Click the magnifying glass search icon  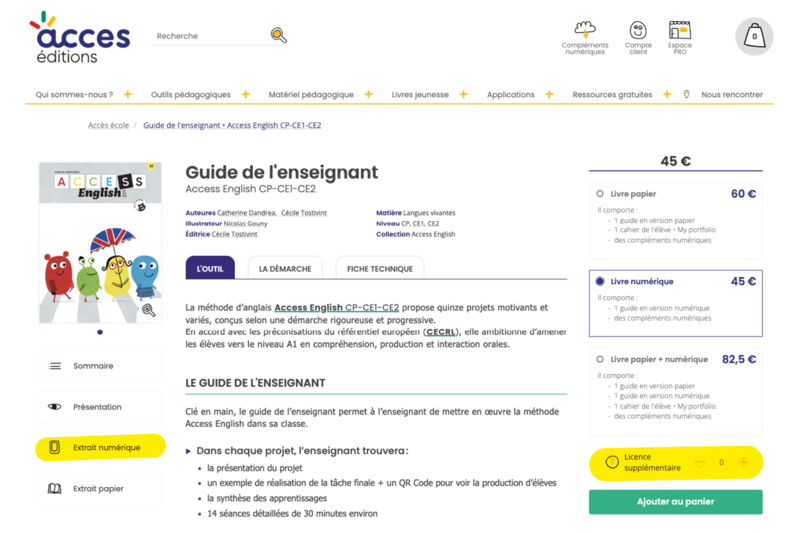tap(279, 35)
